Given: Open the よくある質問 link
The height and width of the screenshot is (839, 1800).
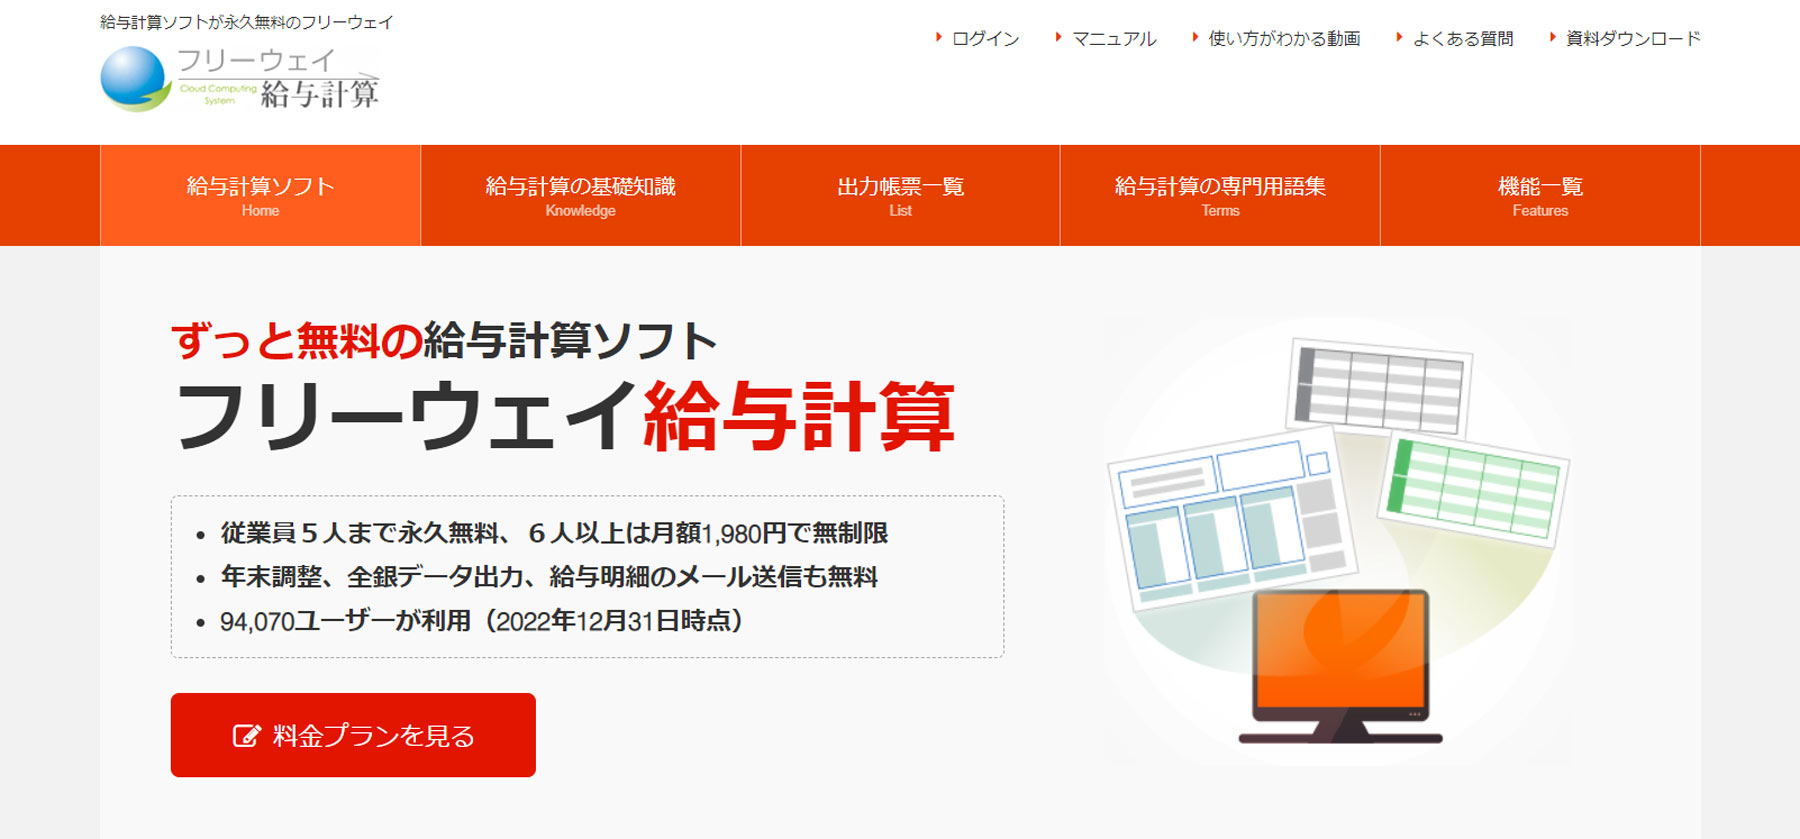Looking at the screenshot, I should [x=1463, y=38].
